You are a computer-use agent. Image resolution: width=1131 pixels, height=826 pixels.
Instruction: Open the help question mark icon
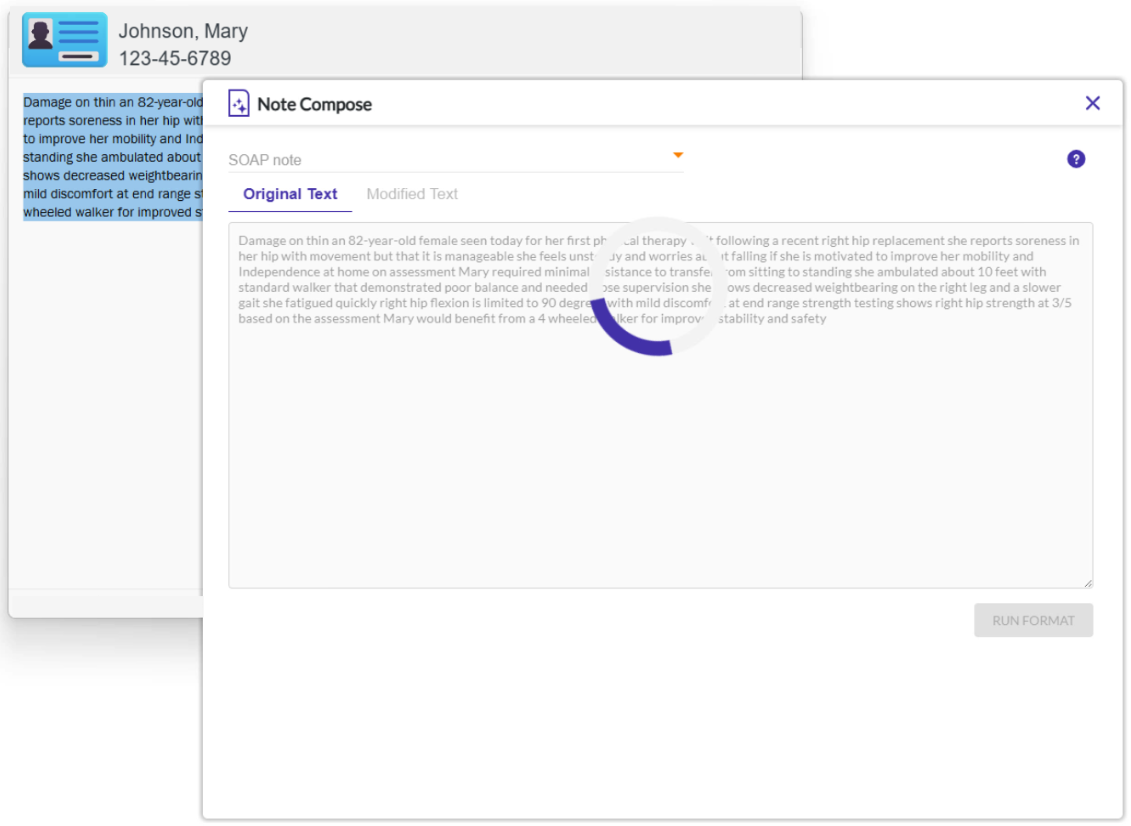(x=1075, y=159)
